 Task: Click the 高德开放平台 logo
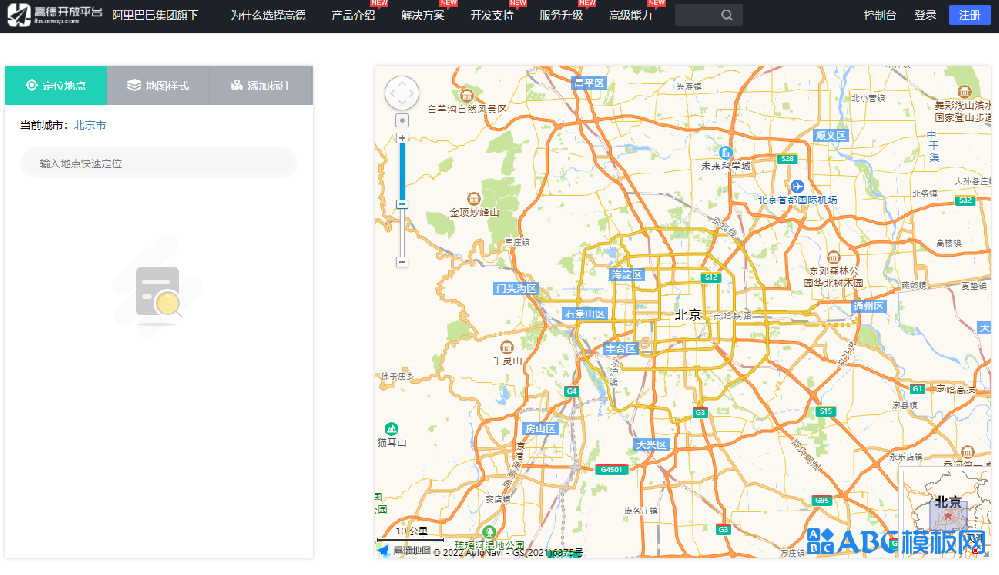55,15
